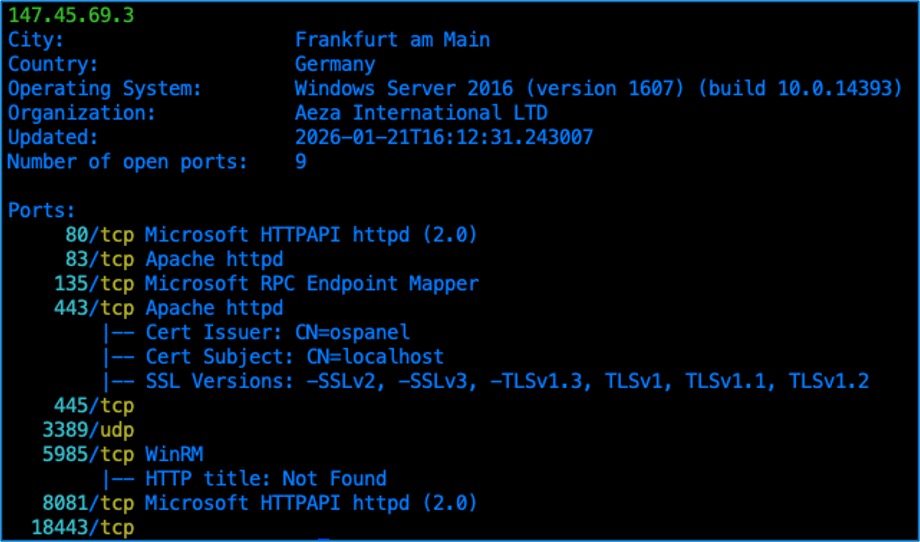Screen dimensions: 920x542
Task: Click the 83/tcp Apache httpd line
Action: 182,259
